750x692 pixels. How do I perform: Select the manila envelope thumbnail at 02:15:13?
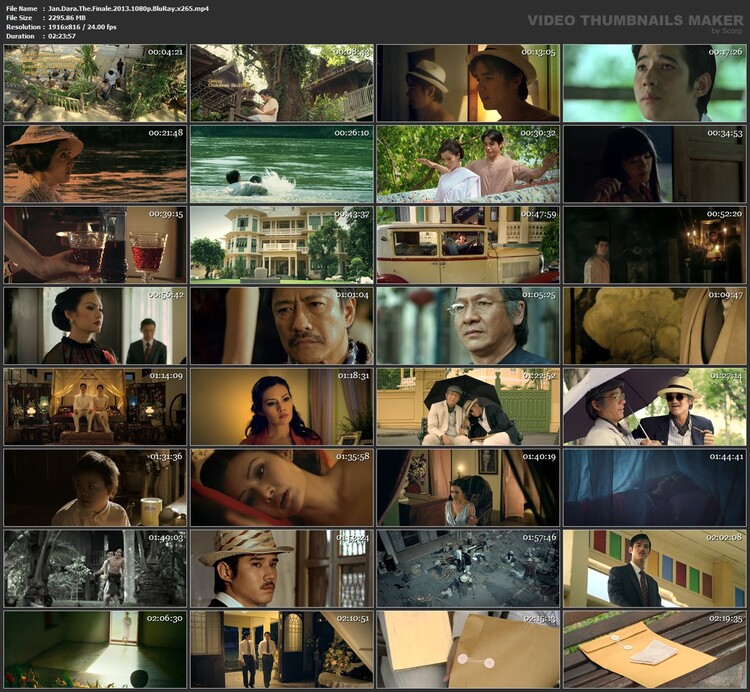[468, 649]
